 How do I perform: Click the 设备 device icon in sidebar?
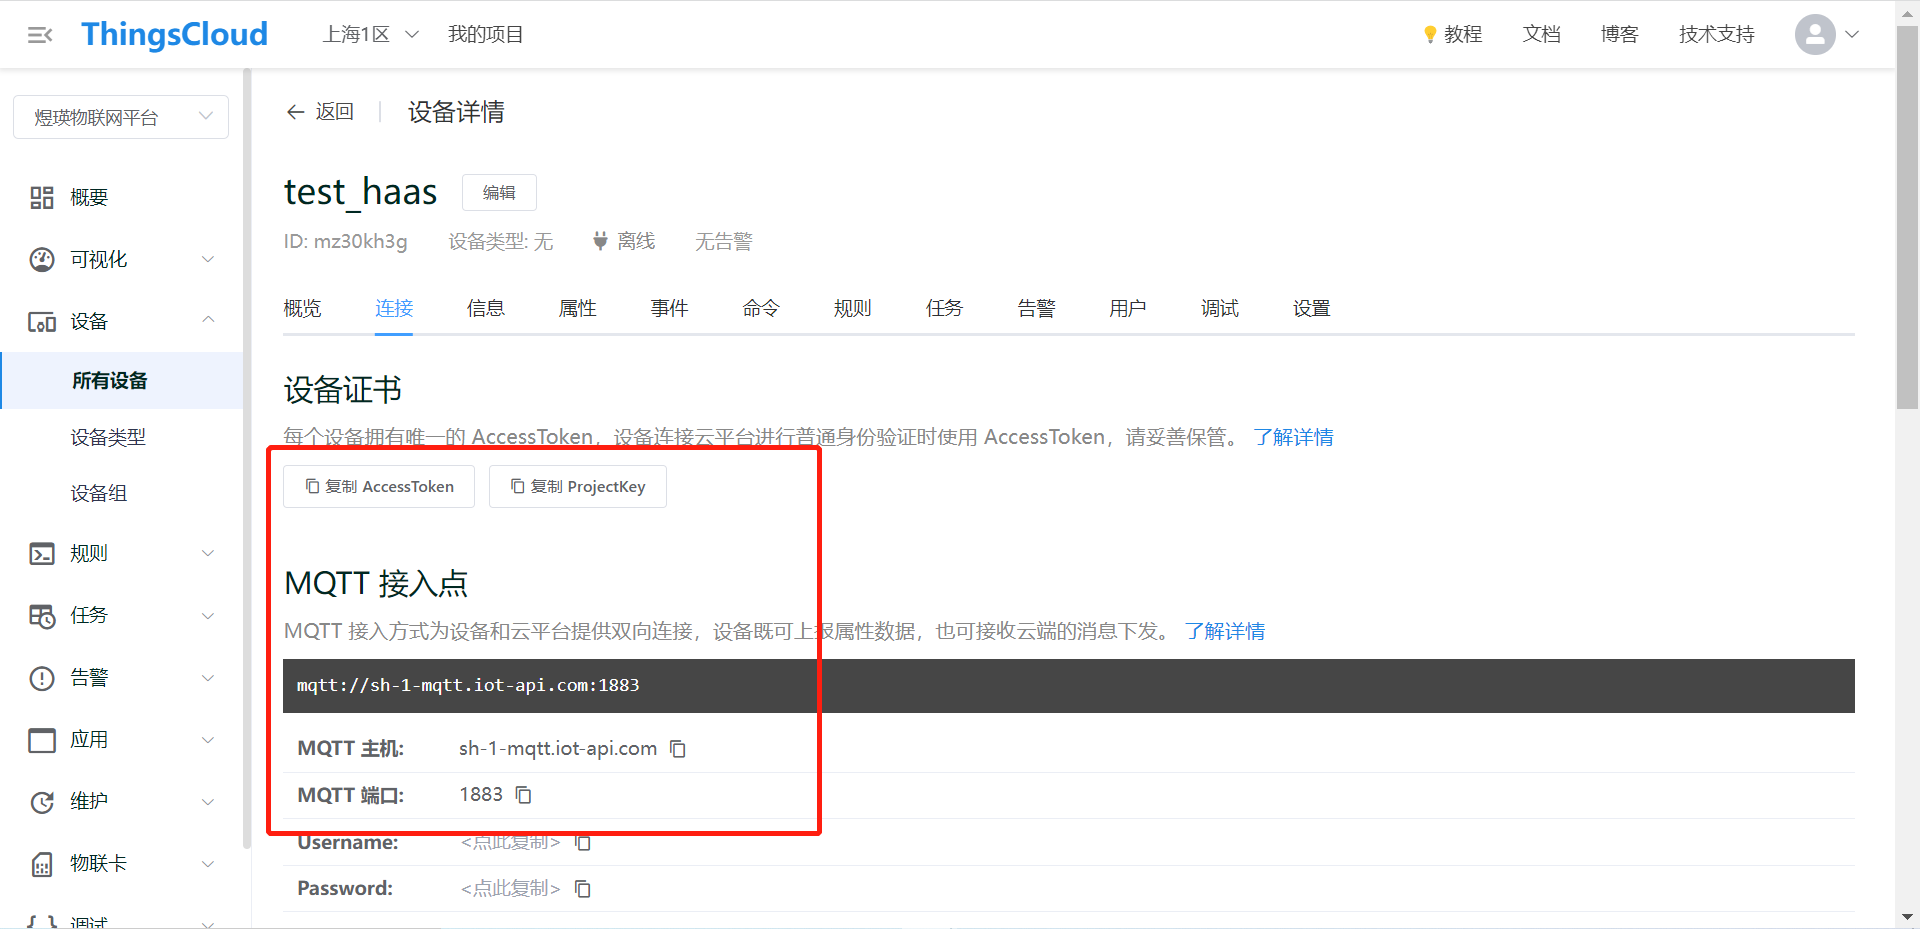click(x=42, y=322)
